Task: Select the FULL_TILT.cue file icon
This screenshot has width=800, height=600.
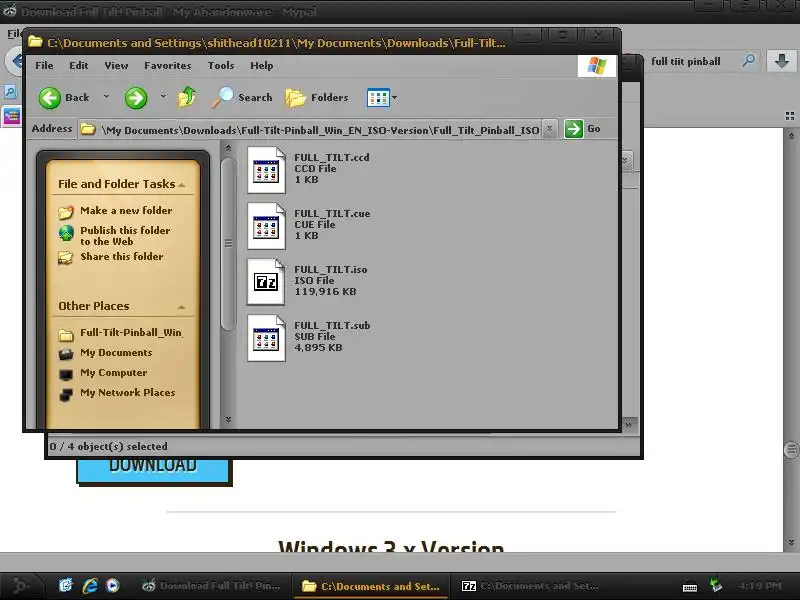Action: click(x=266, y=226)
